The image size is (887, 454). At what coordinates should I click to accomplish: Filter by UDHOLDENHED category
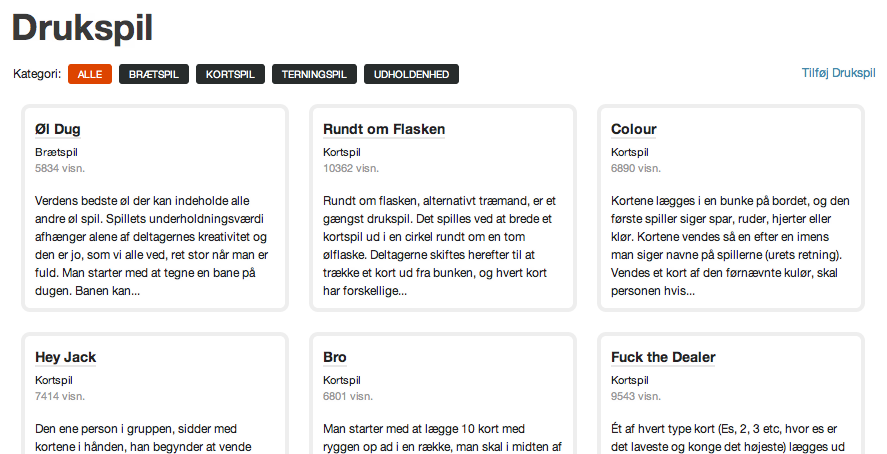pos(411,74)
